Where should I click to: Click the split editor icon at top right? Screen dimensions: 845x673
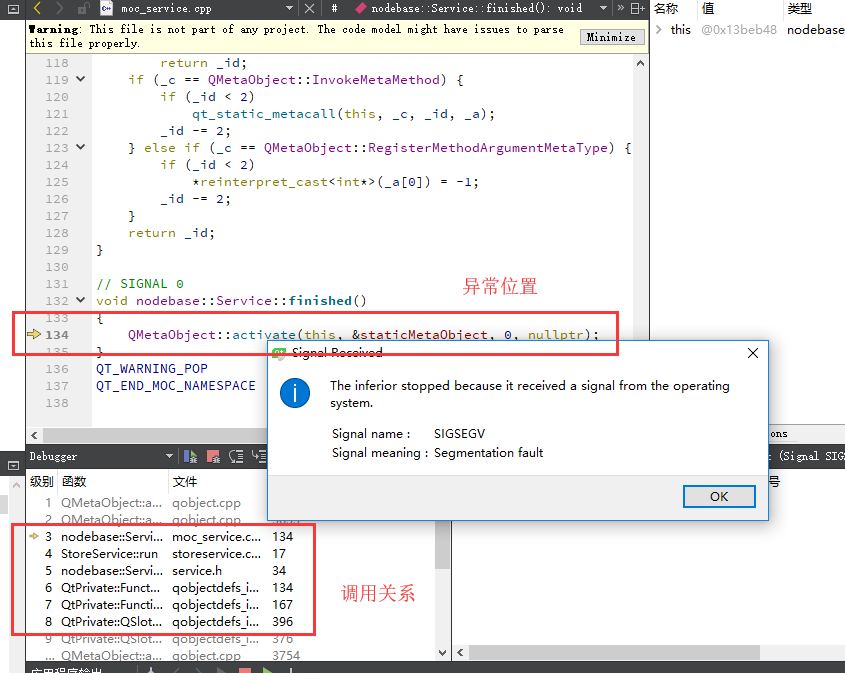tap(636, 8)
